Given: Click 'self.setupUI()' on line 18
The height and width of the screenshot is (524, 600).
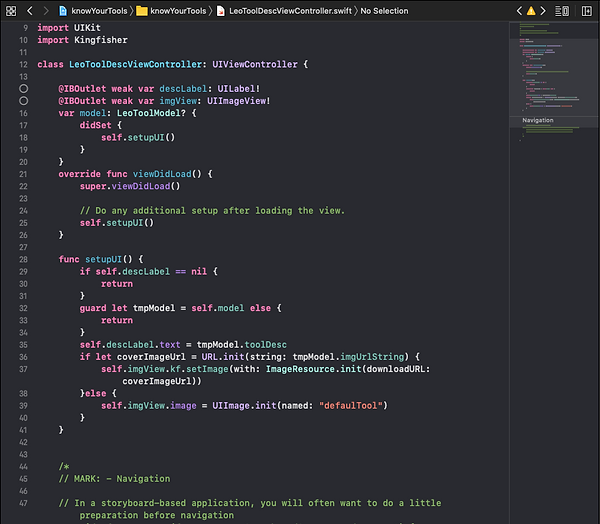Looking at the screenshot, I should pos(138,138).
